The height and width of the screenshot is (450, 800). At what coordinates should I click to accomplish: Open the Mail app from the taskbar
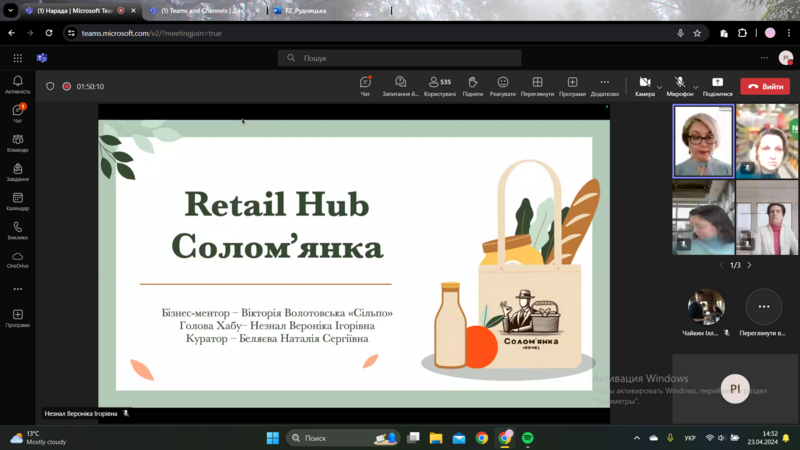click(x=459, y=438)
